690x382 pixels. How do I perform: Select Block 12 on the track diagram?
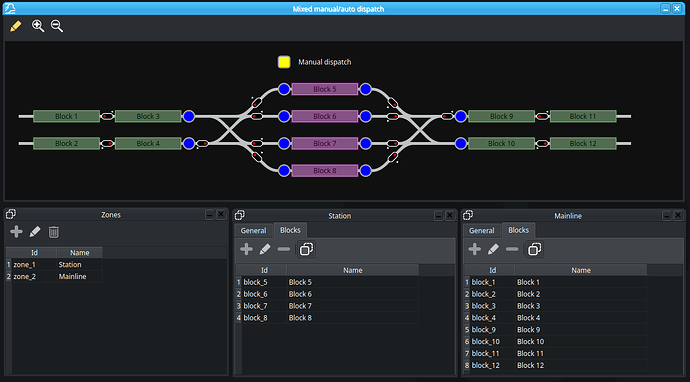[x=583, y=143]
